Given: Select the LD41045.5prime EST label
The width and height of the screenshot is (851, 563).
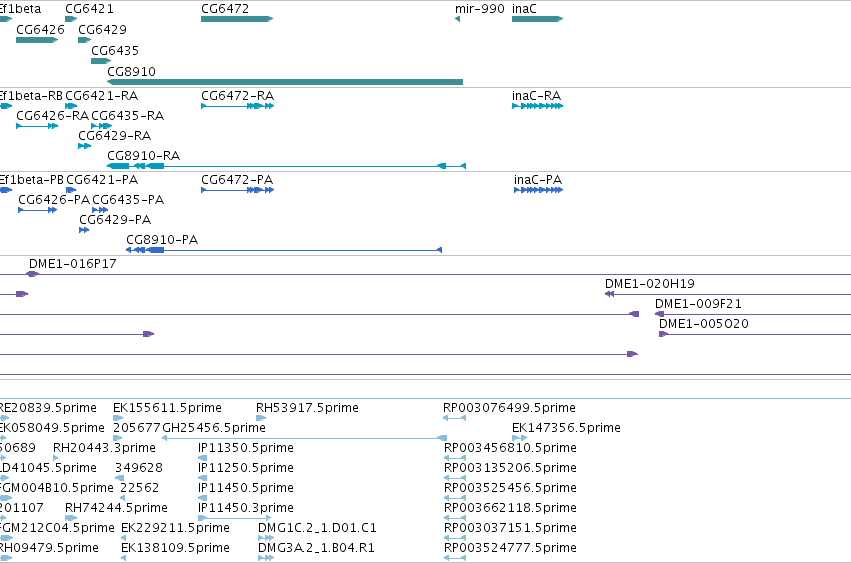Looking at the screenshot, I should coord(48,468).
